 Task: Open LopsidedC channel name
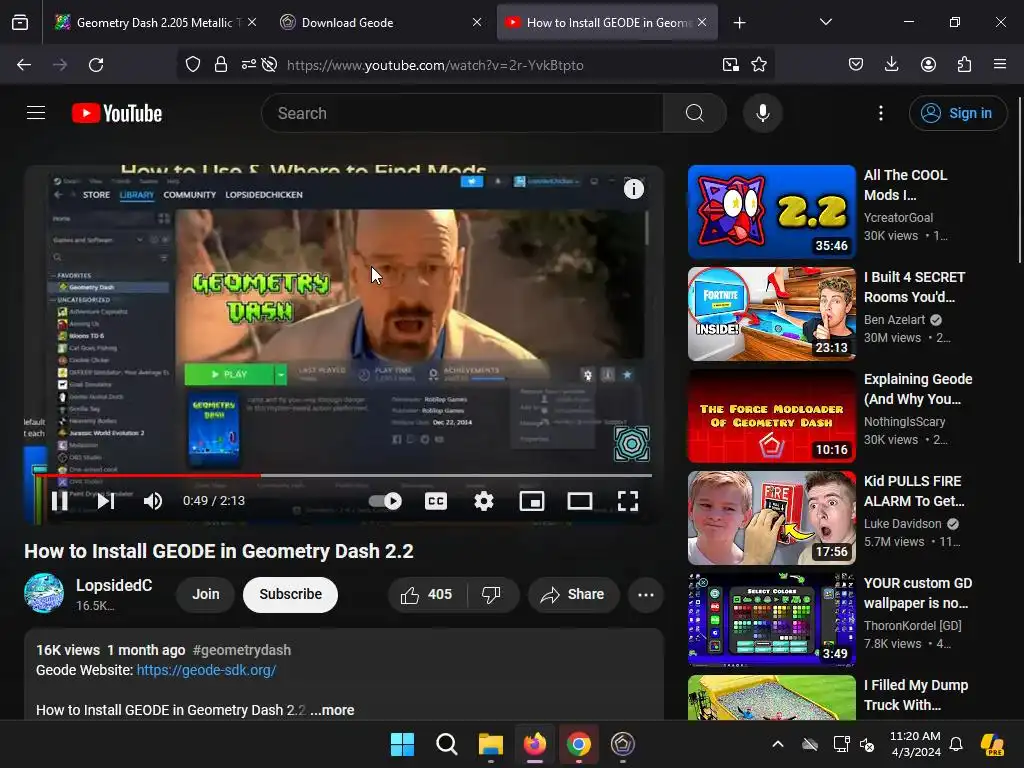114,585
